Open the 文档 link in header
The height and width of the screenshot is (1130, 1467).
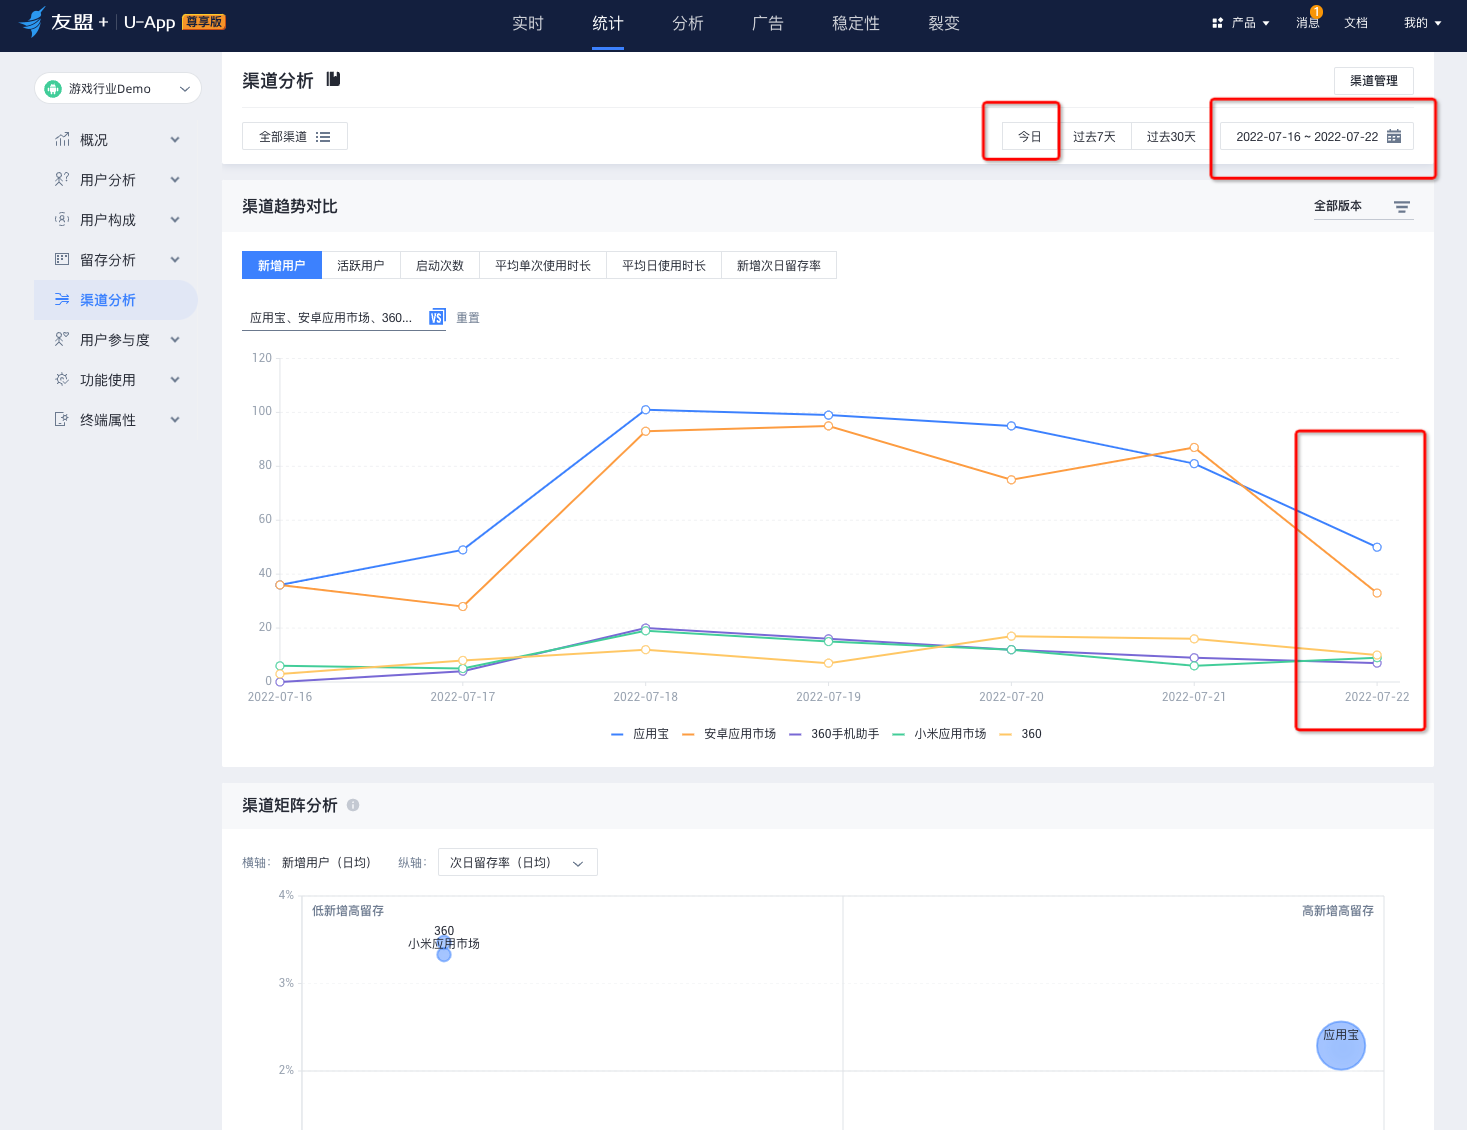(1356, 23)
